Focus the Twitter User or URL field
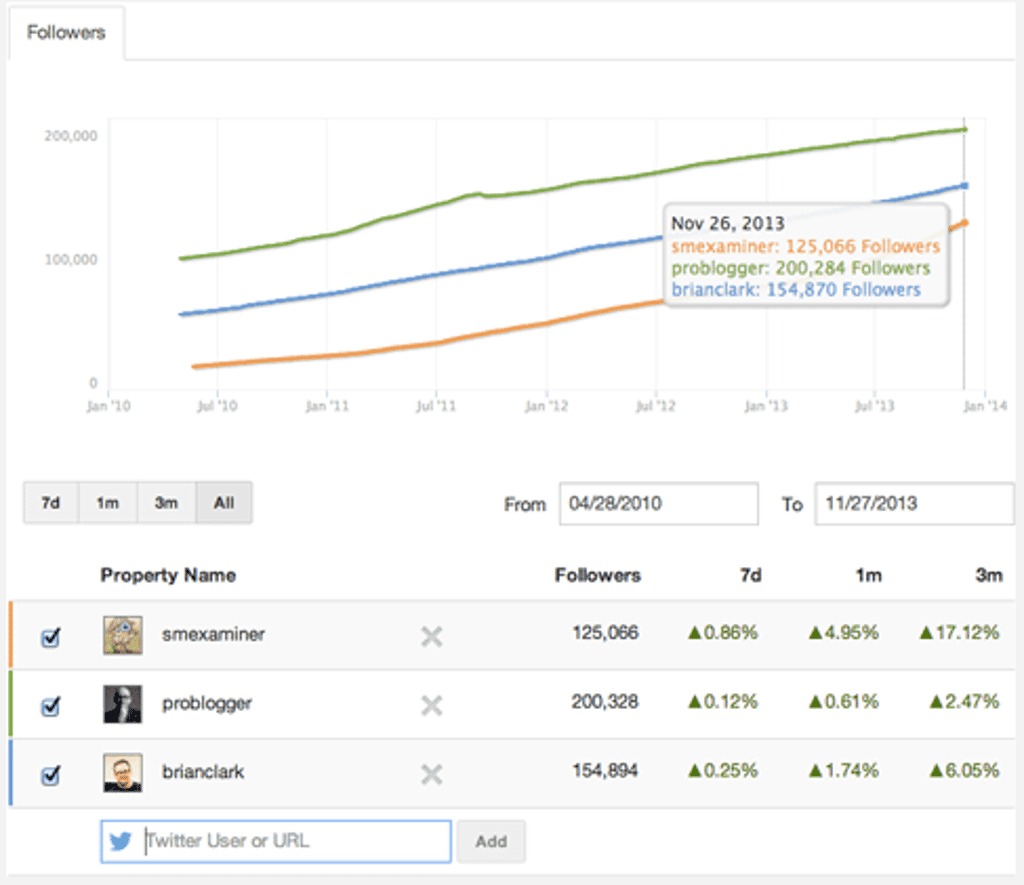Image resolution: width=1024 pixels, height=885 pixels. (x=276, y=841)
